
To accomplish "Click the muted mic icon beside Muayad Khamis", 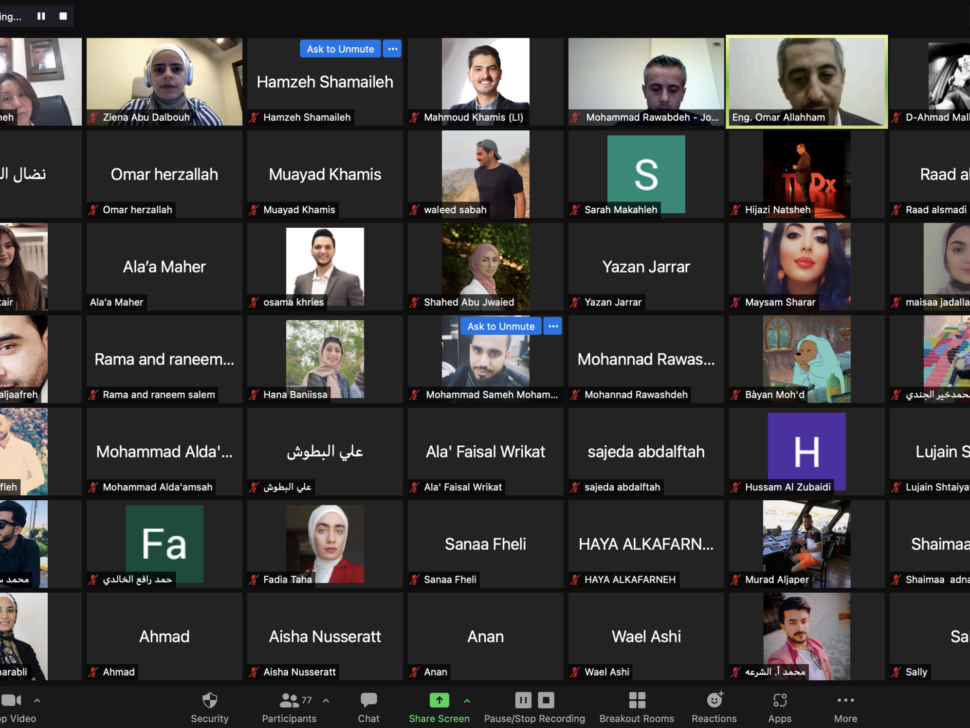I will [254, 210].
